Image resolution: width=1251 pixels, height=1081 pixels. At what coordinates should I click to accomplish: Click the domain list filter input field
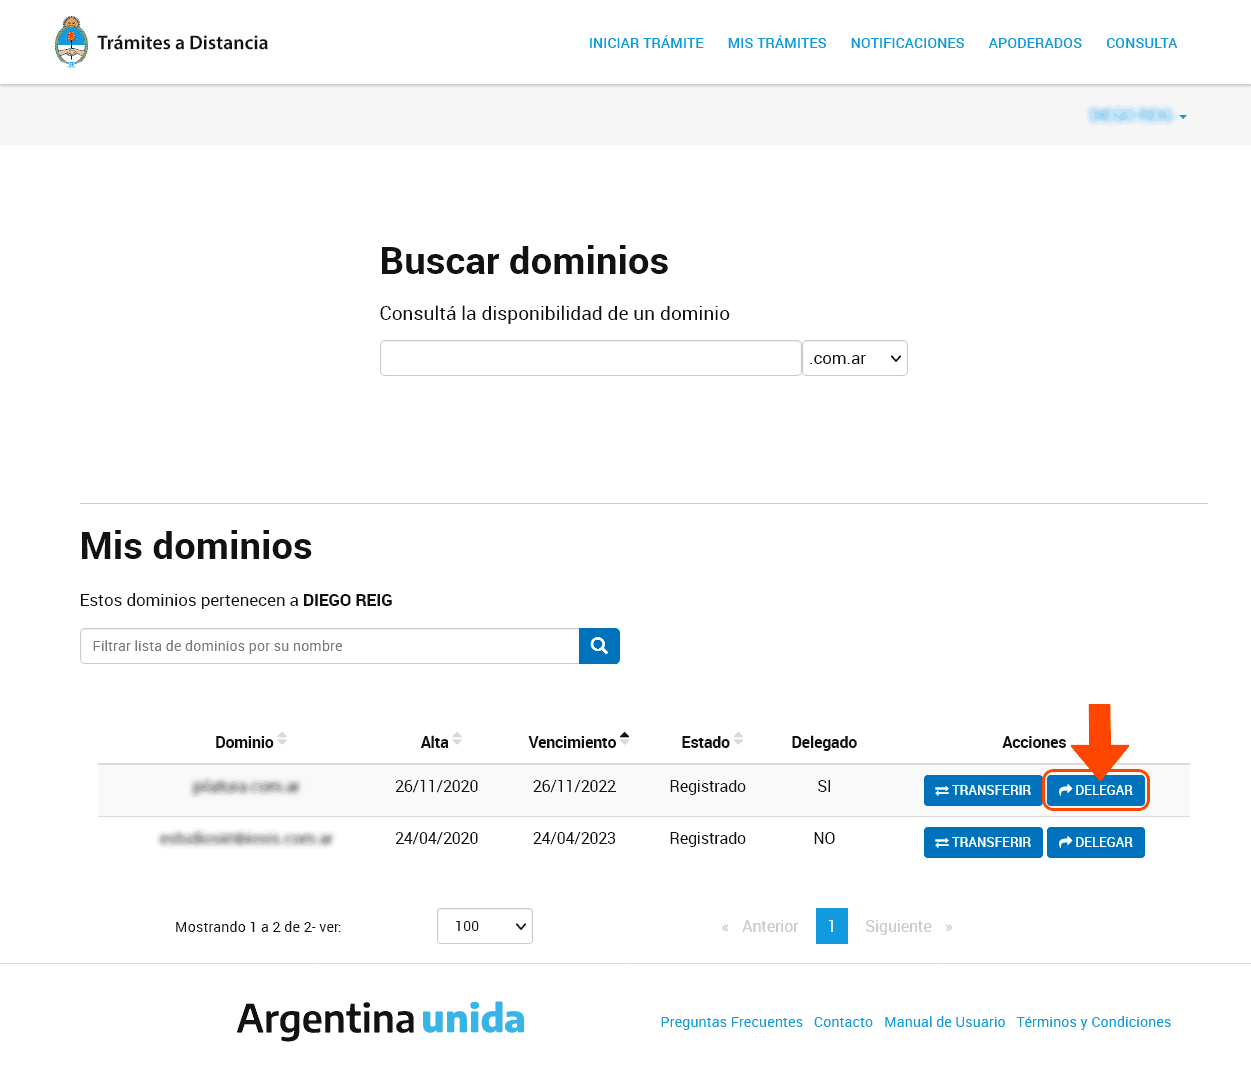(329, 646)
